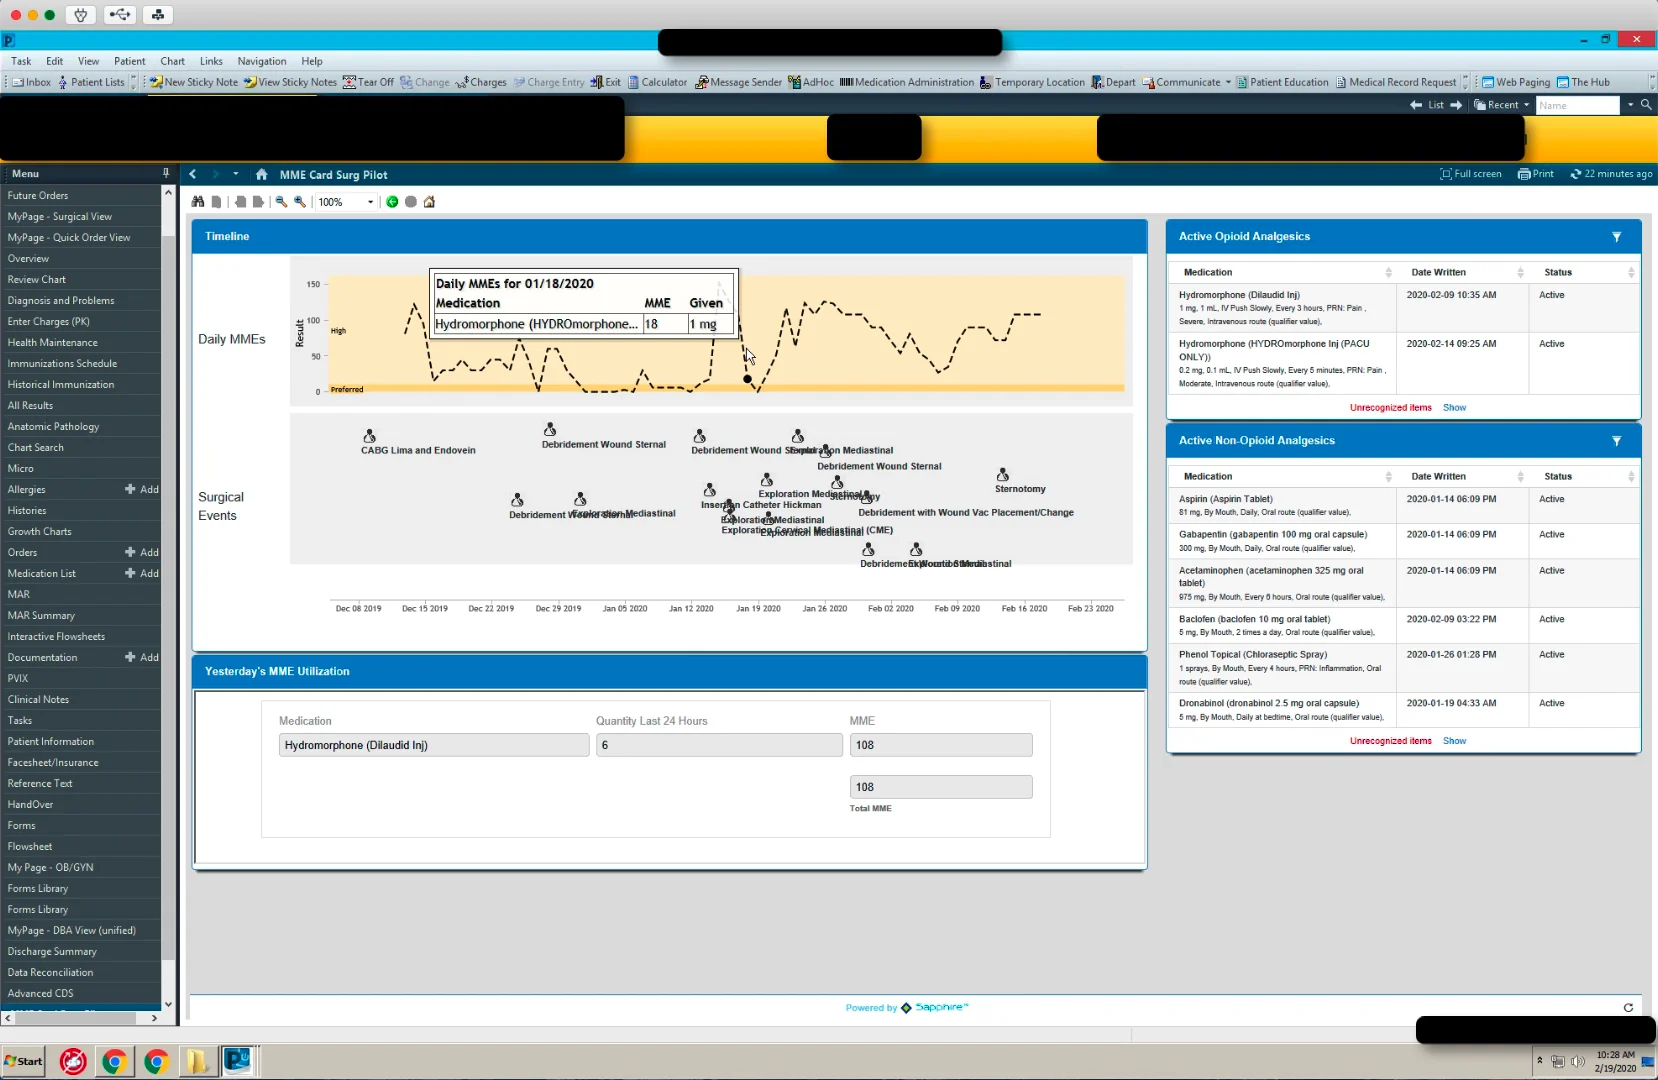Screen dimensions: 1658x1080
Task: Open Medication Administration
Action: pyautogui.click(x=906, y=82)
